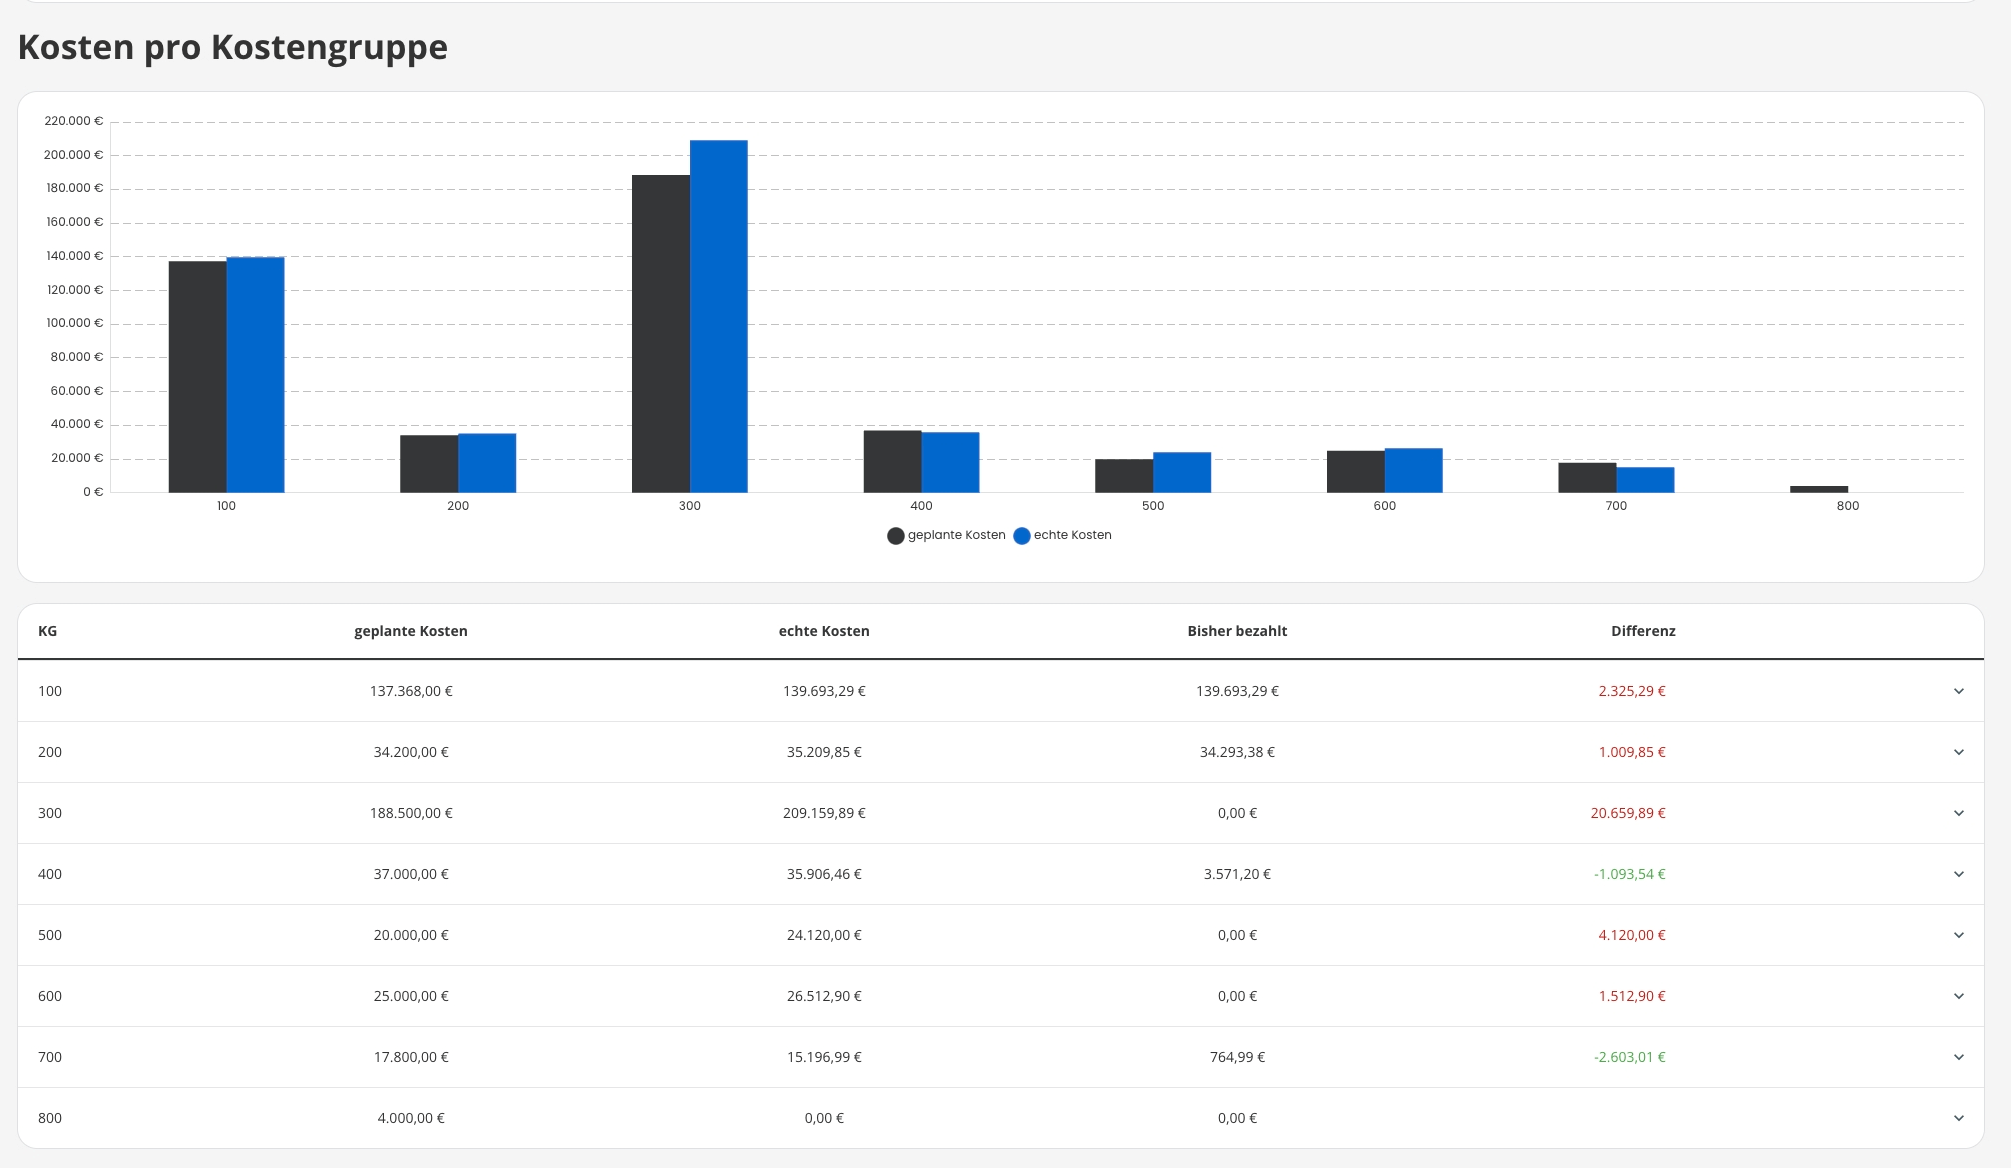Click the dark legend circle for planned costs
This screenshot has width=2011, height=1168.
point(896,536)
